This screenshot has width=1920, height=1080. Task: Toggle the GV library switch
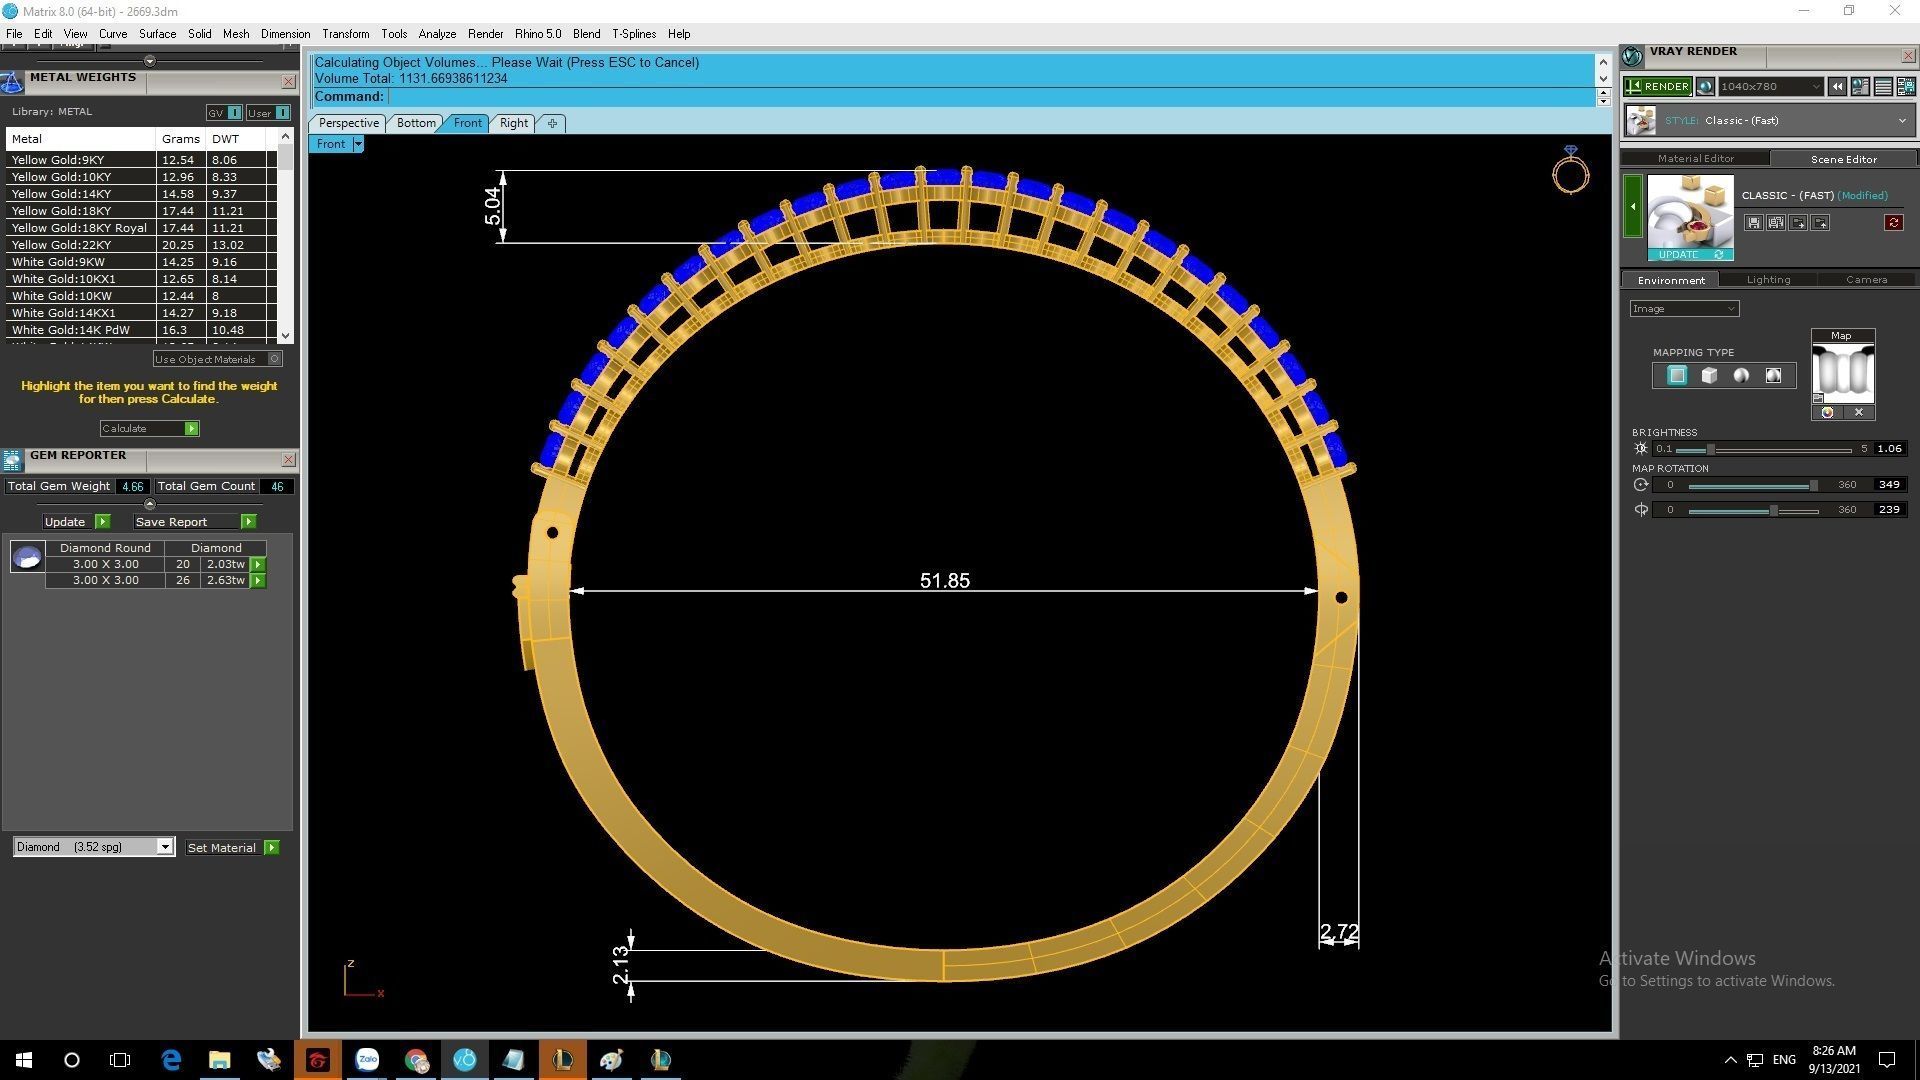[224, 113]
